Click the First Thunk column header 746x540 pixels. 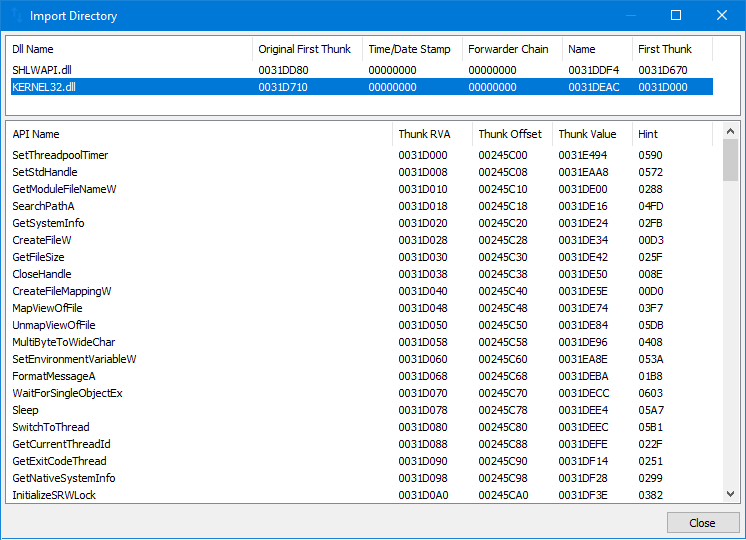click(672, 49)
